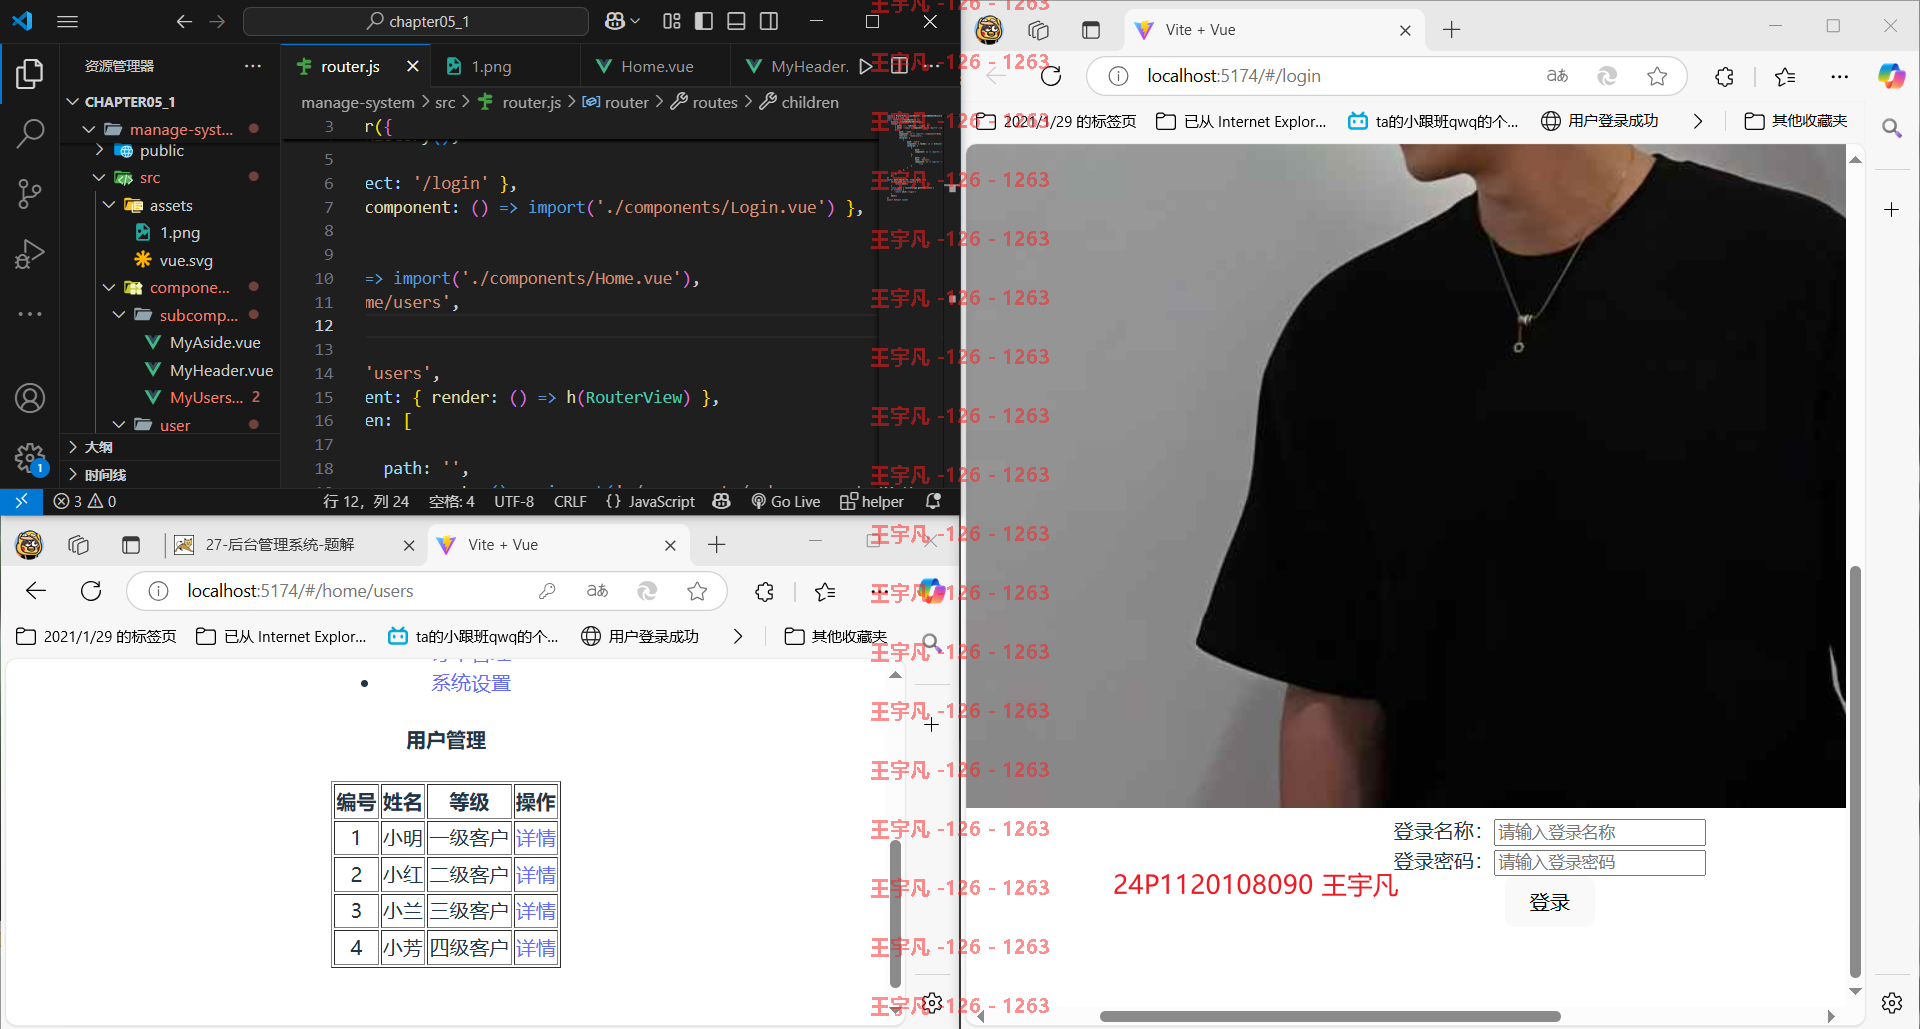The width and height of the screenshot is (1920, 1029).
Task: Go back in bottom browser window
Action: pyautogui.click(x=36, y=591)
